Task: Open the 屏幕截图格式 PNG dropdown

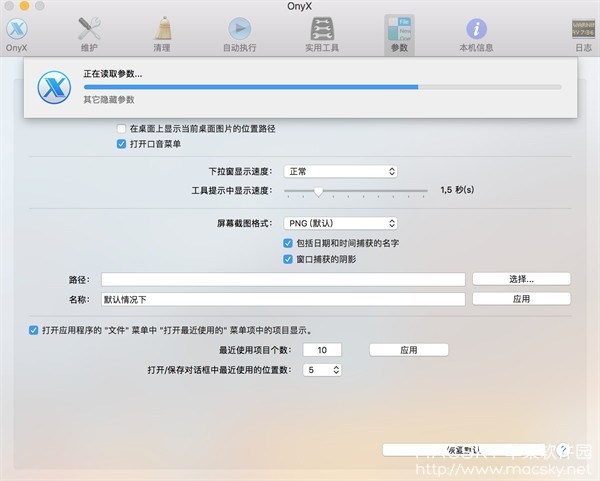Action: (340, 223)
